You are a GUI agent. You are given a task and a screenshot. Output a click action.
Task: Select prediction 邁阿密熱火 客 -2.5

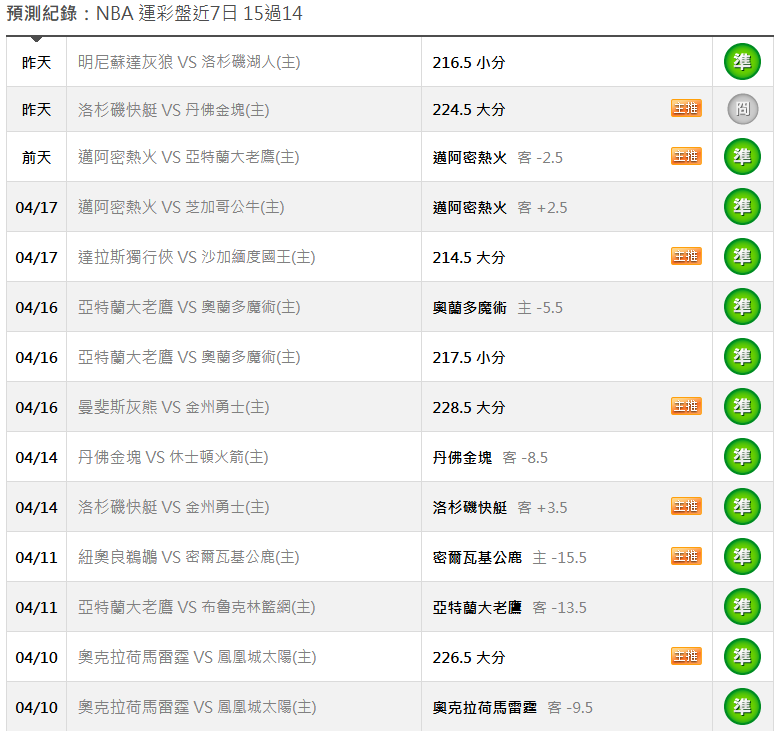click(498, 158)
